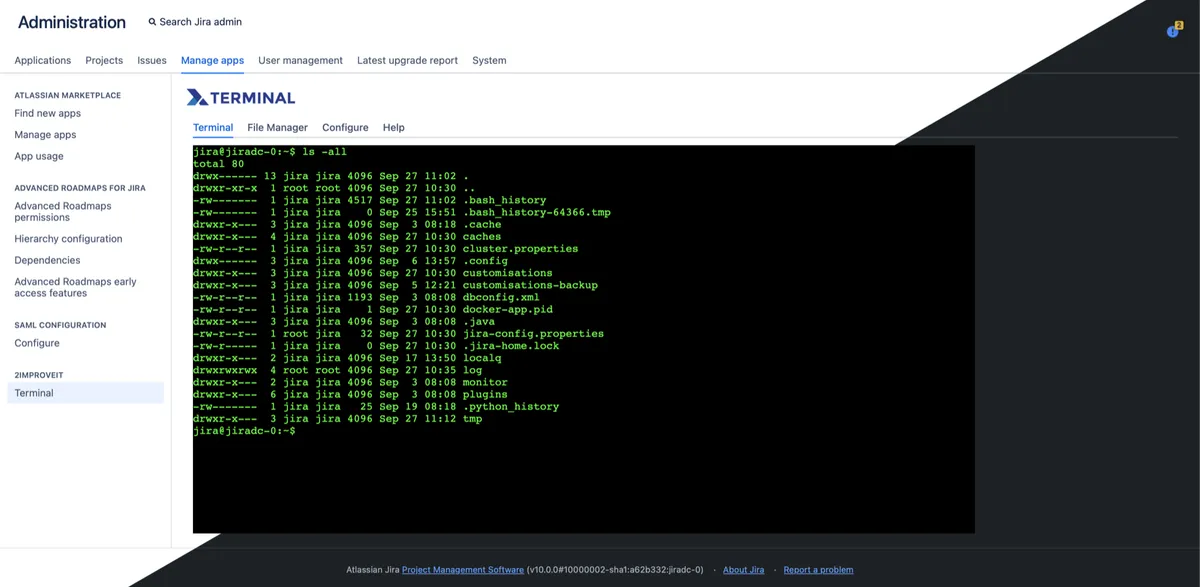1200x587 pixels.
Task: Click the Administration page heading
Action: pos(72,22)
